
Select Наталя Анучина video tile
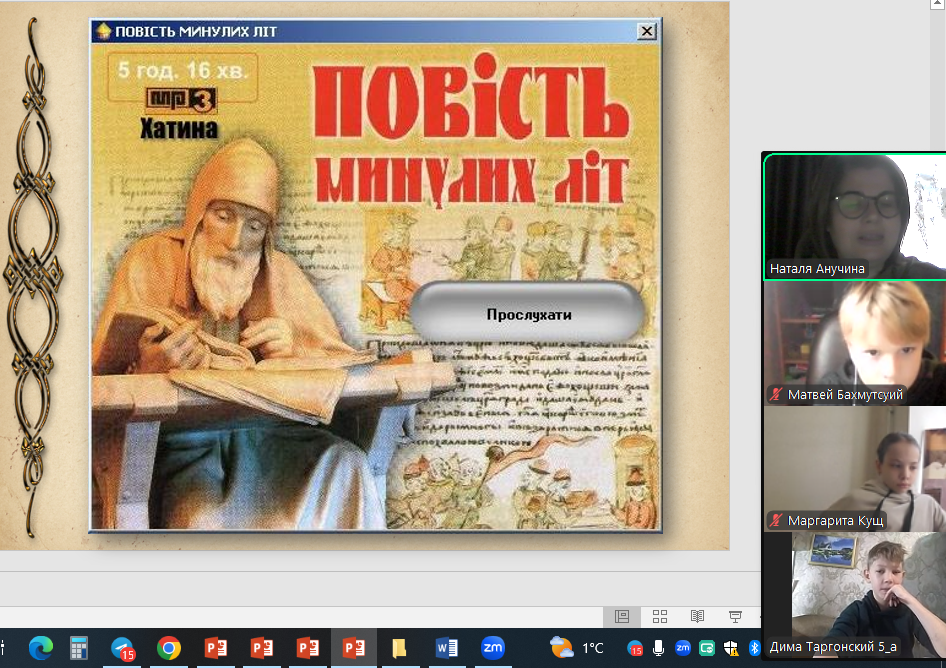(x=855, y=217)
